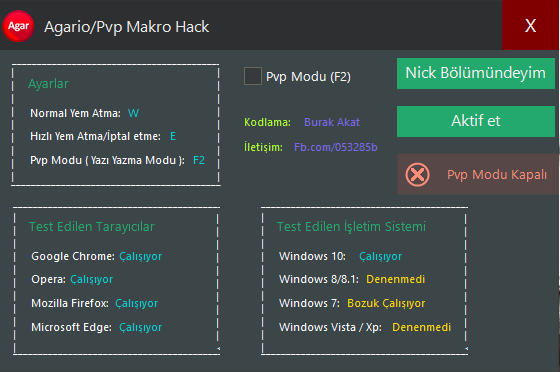Click the red X circle status icon
The width and height of the screenshot is (560, 372).
pyautogui.click(x=417, y=175)
